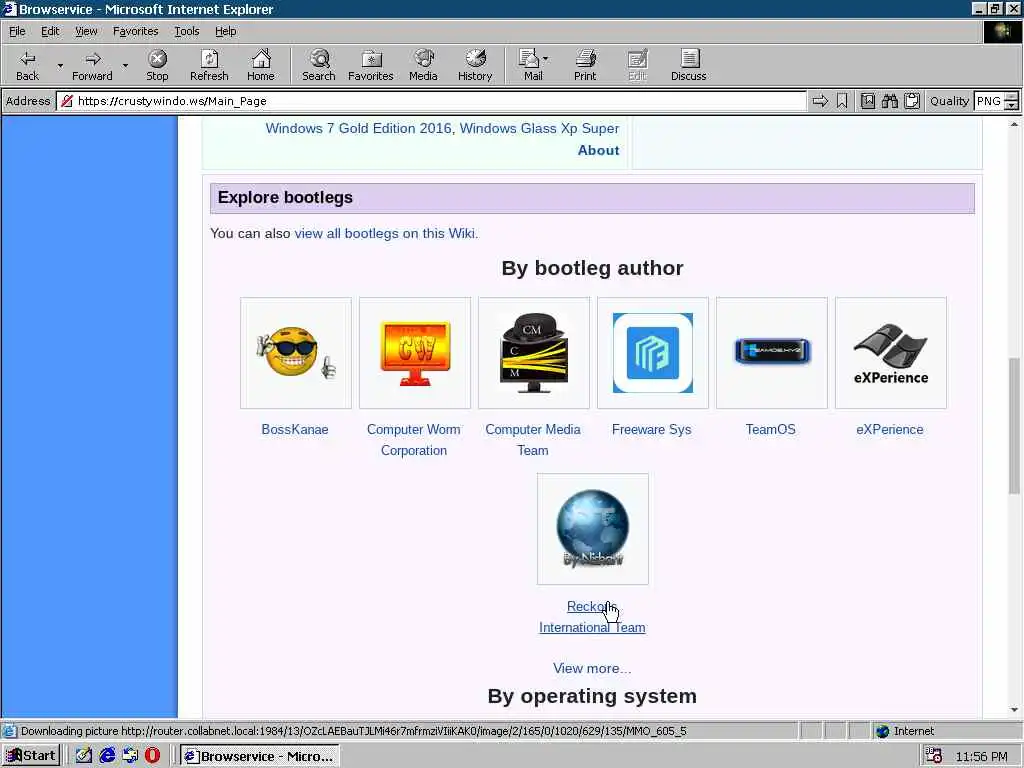1024x768 pixels.
Task: Click the Internet zone globe in status bar
Action: coord(883,731)
